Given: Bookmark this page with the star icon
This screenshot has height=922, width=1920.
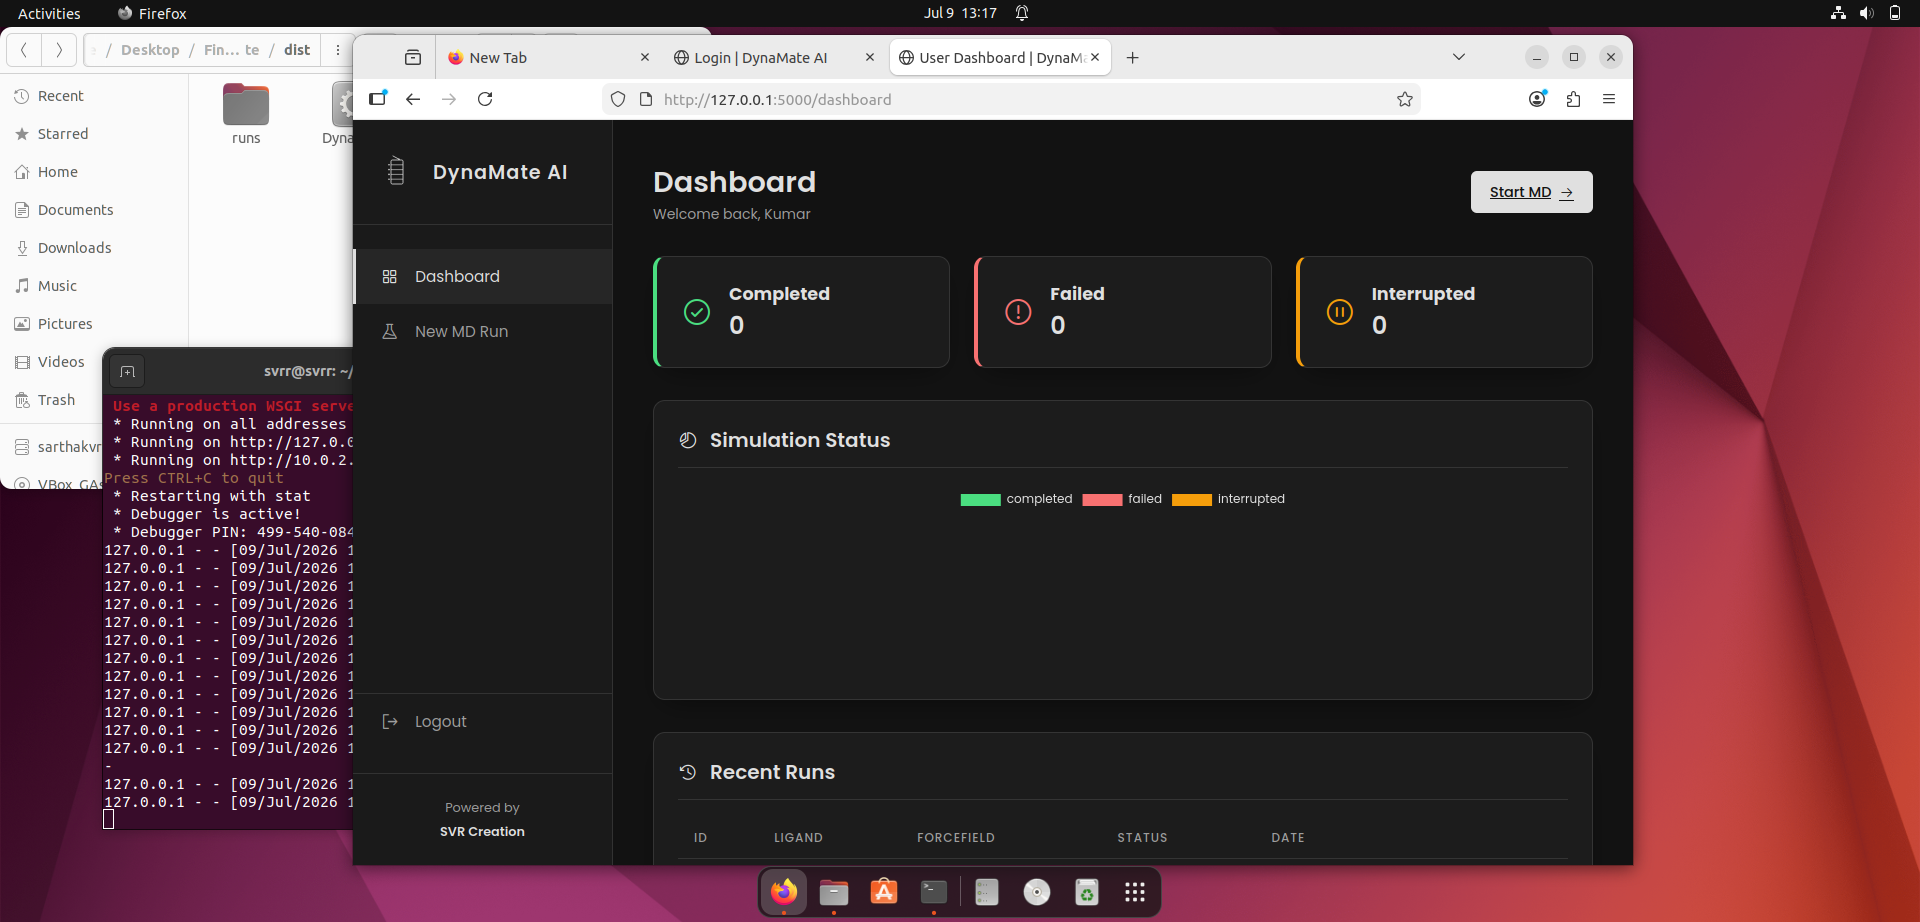Looking at the screenshot, I should coord(1405,99).
